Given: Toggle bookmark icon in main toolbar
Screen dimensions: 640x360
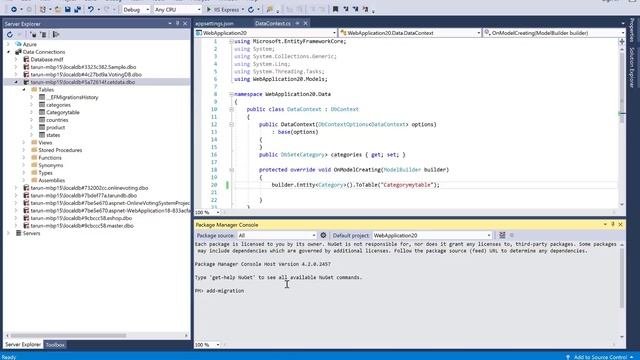Looking at the screenshot, I should [336, 9].
